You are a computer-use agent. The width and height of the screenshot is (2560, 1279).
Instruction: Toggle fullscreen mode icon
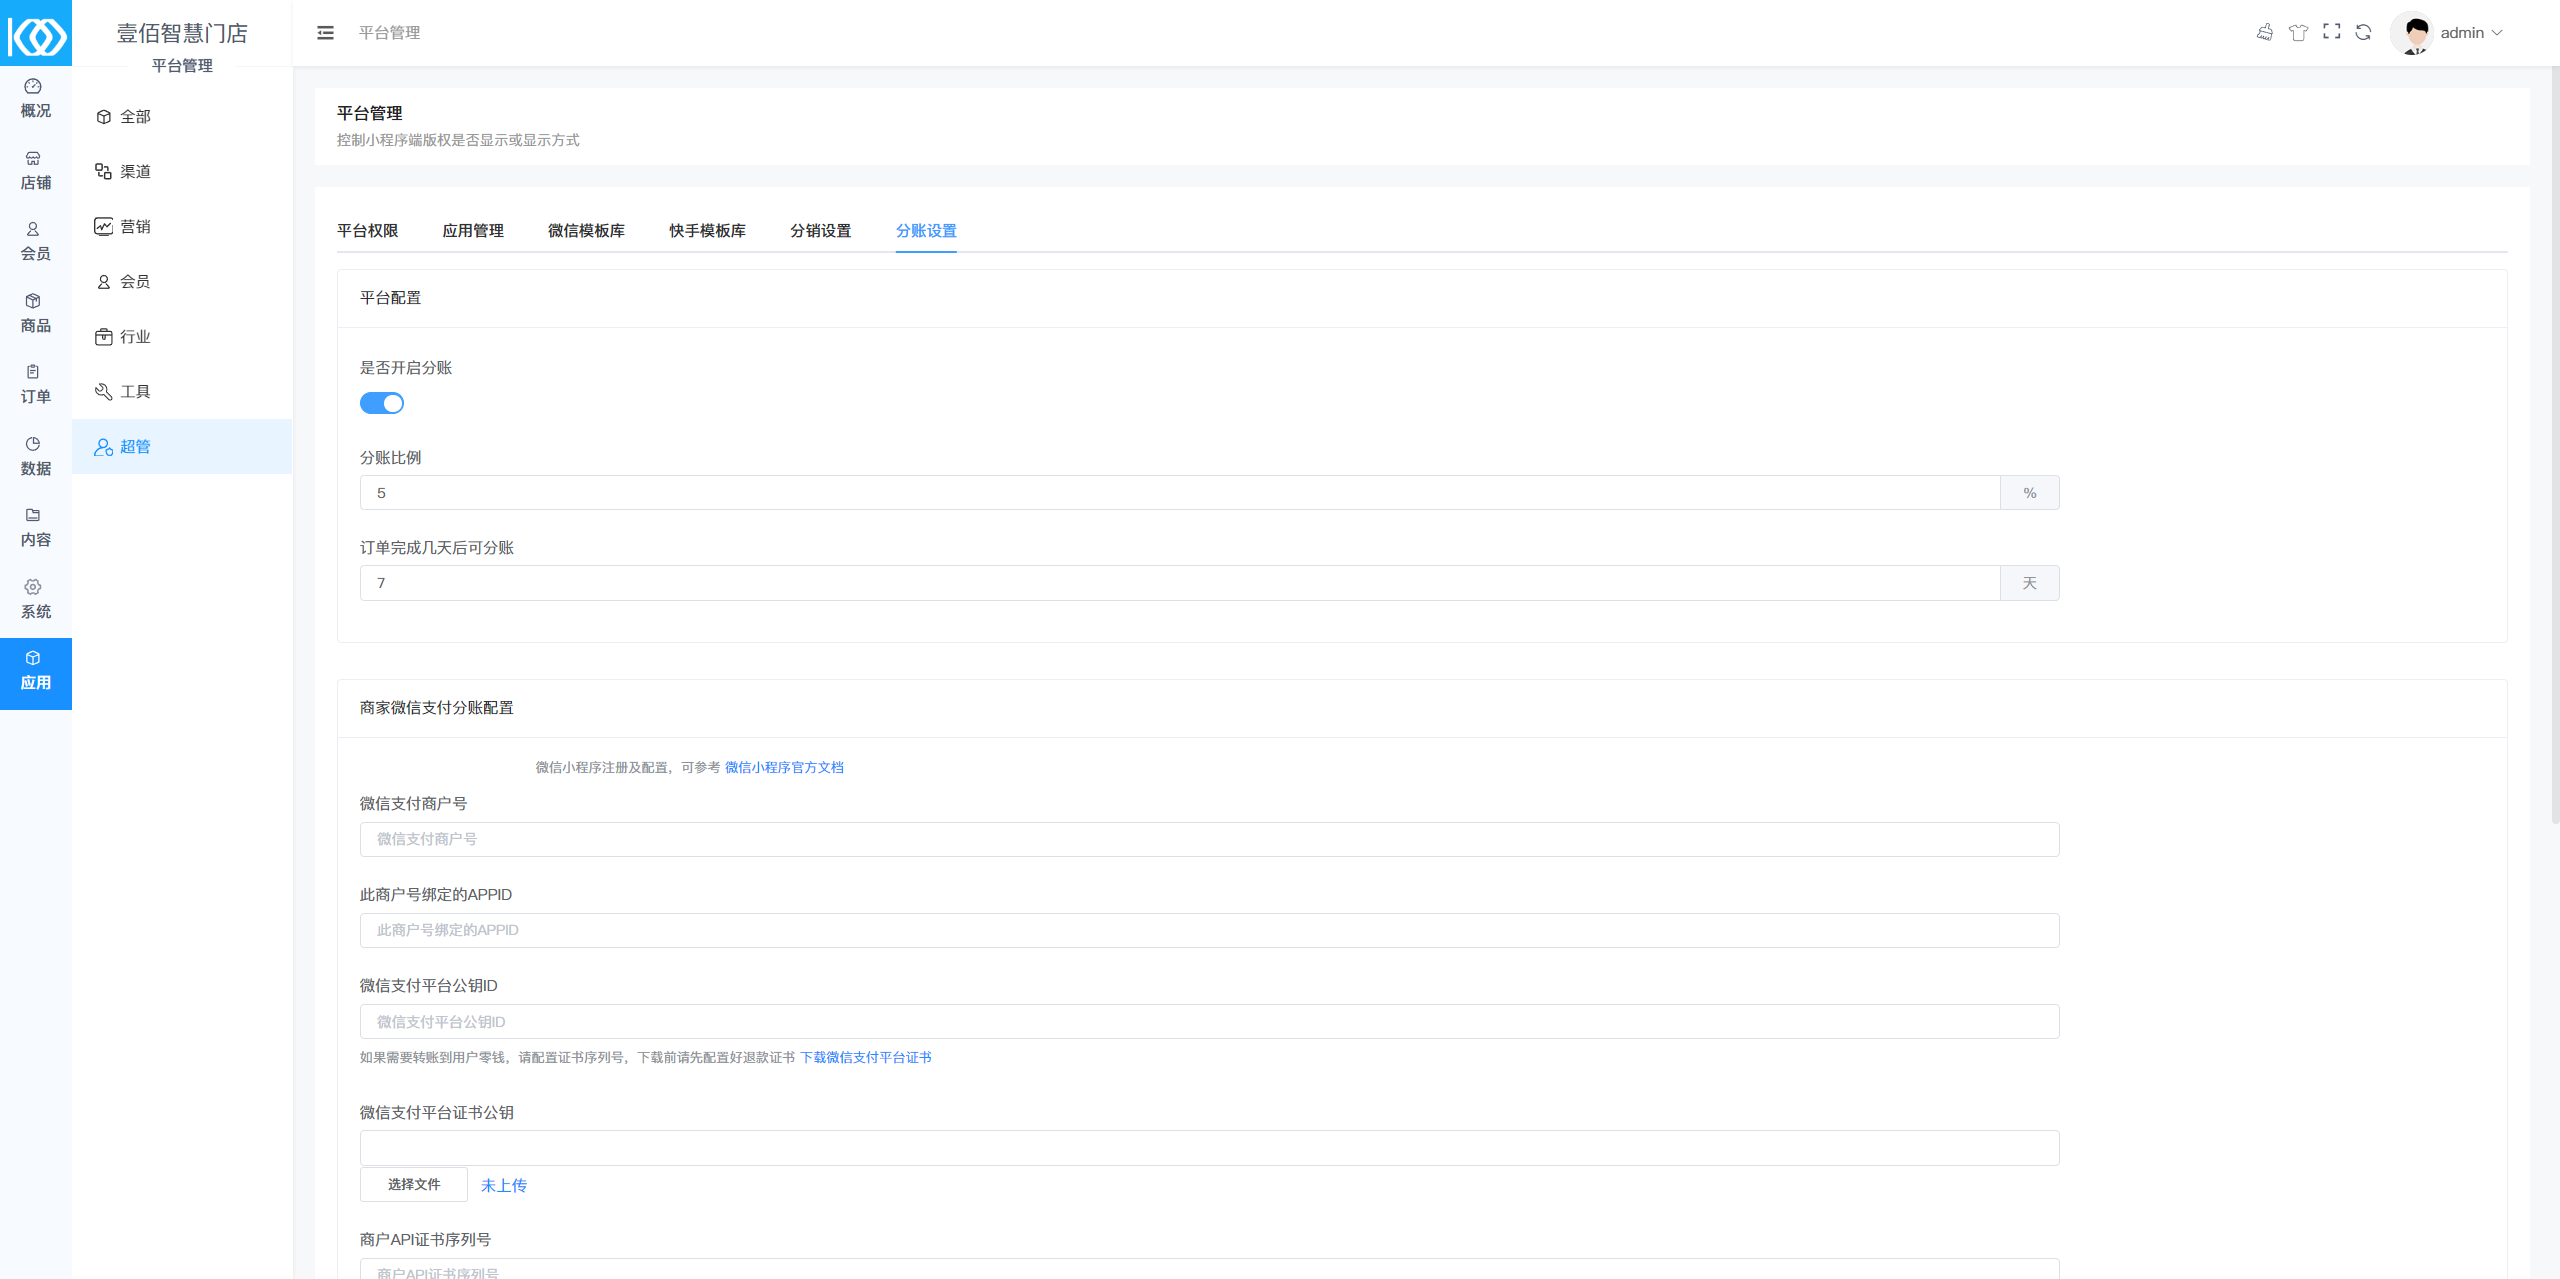pos(2331,32)
